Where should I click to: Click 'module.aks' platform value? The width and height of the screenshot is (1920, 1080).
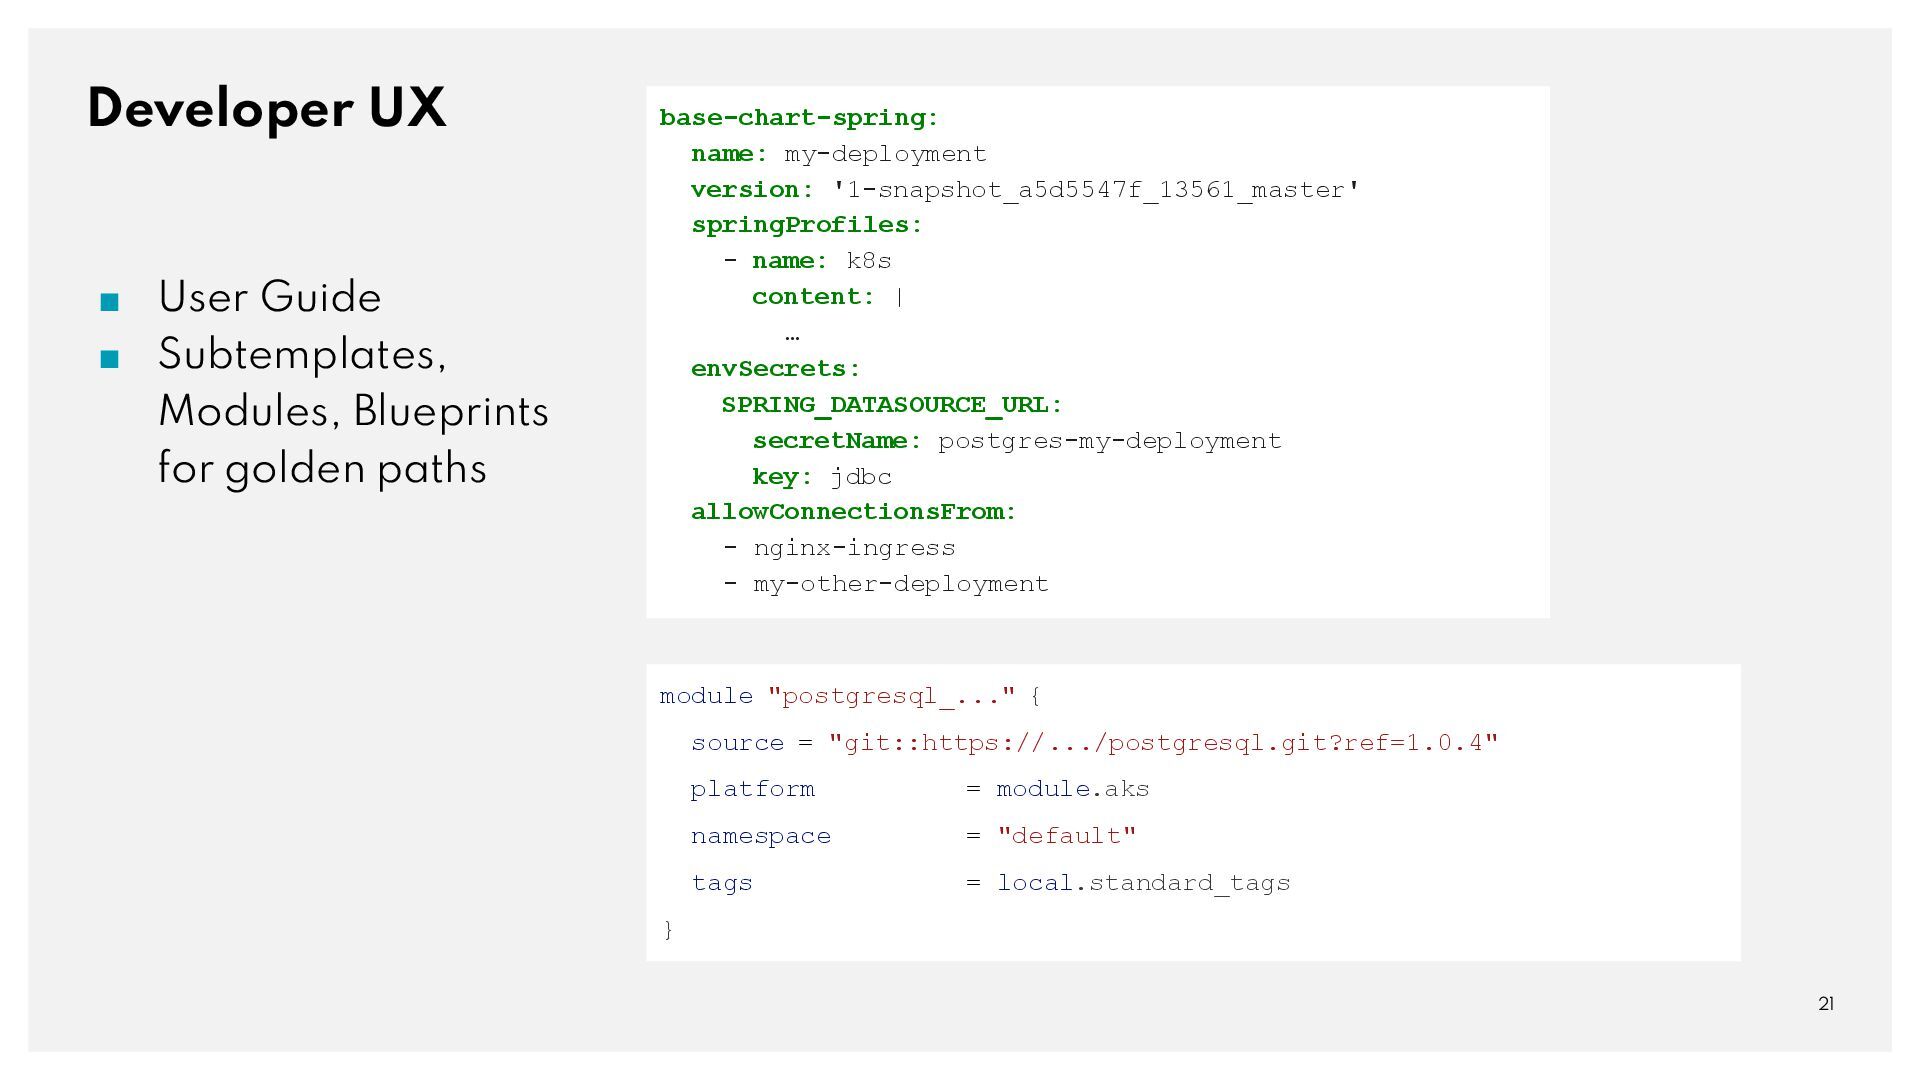[1072, 789]
